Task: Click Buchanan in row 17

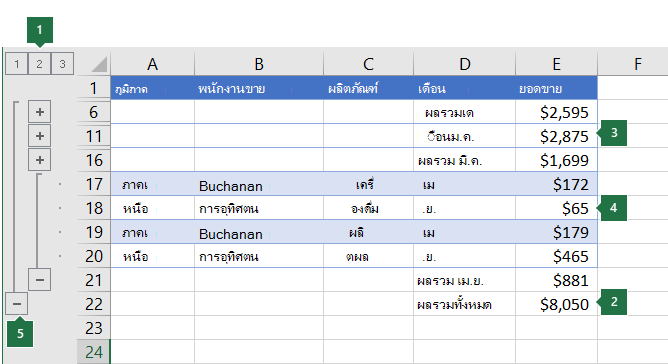Action: click(x=259, y=184)
